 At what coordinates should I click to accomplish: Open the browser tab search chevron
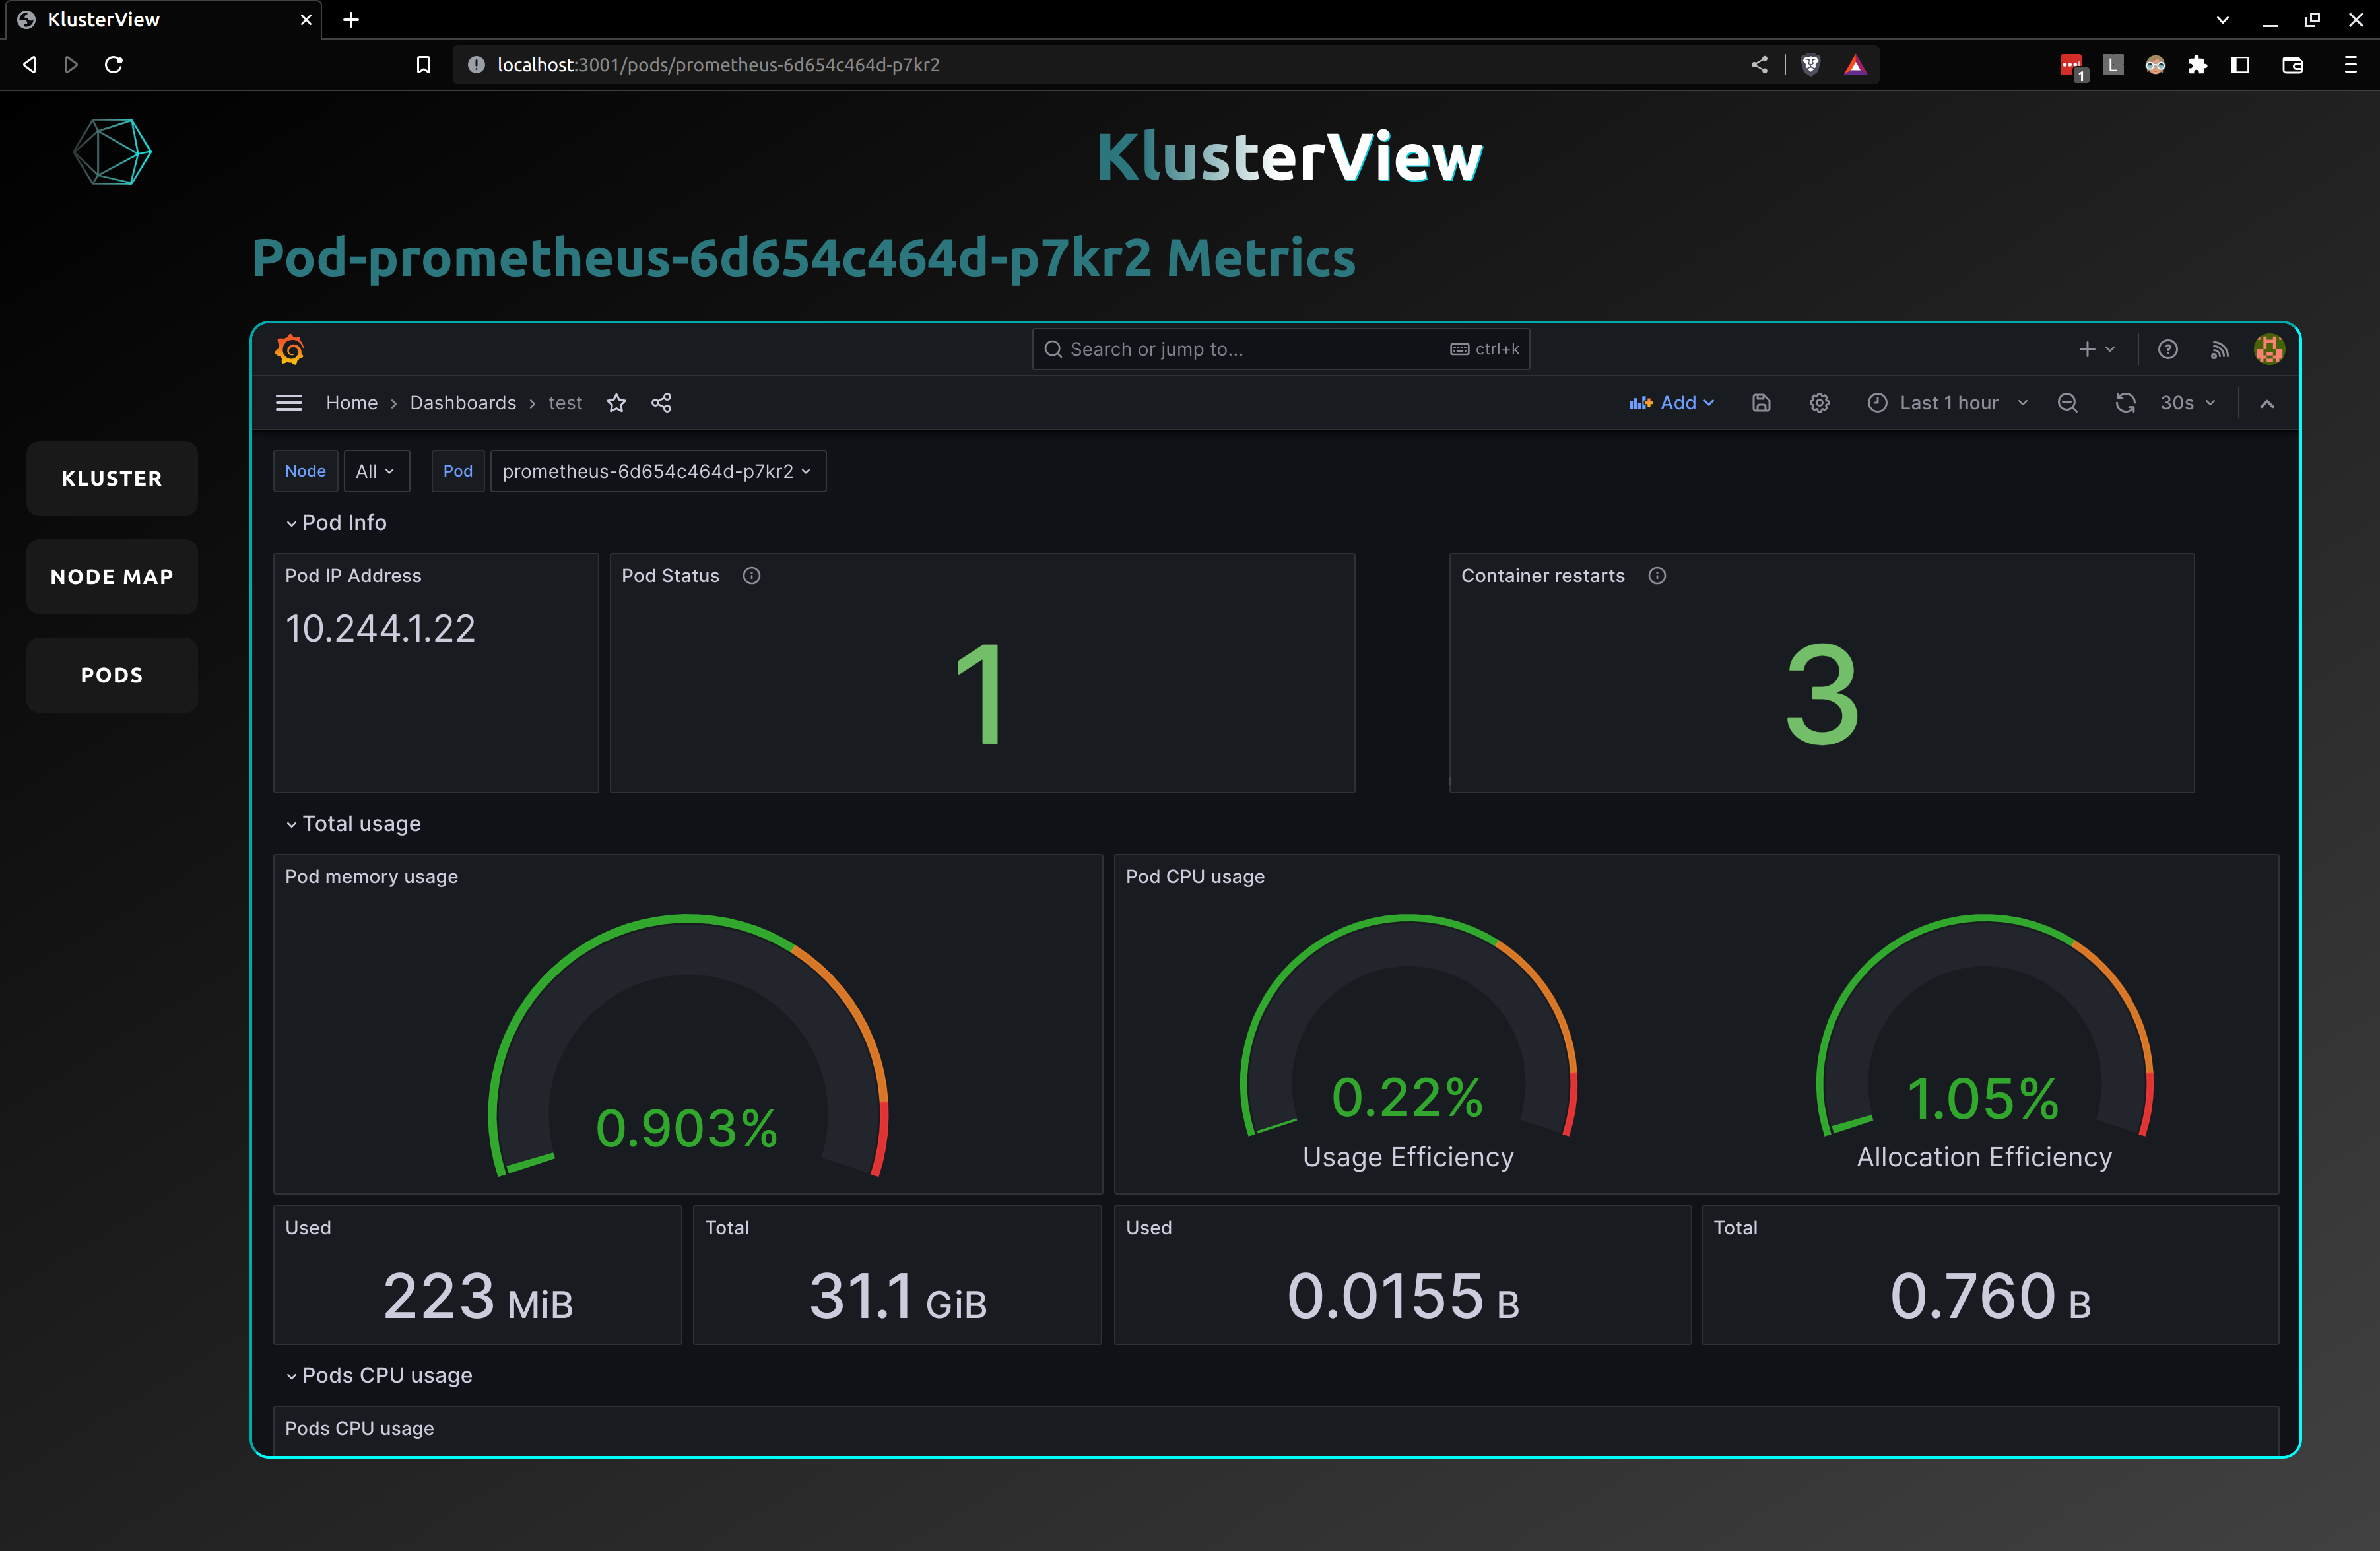[2222, 20]
